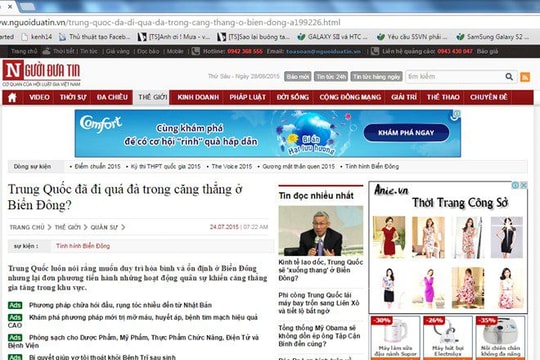The image size is (540, 360).
Task: Open -26% Máy hút bụi Electrolux product
Action: point(448,338)
